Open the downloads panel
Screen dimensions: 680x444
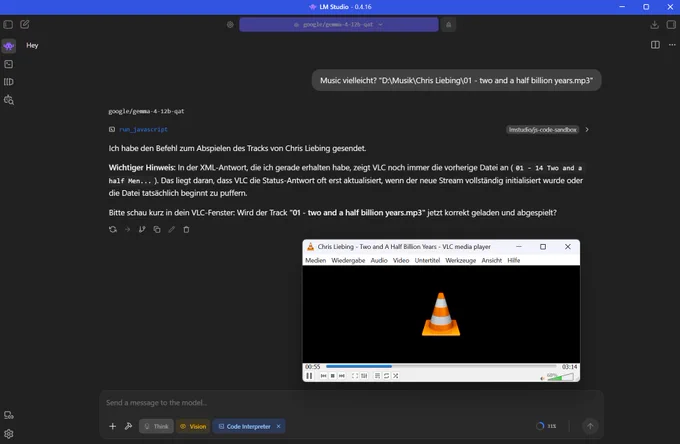tap(654, 25)
